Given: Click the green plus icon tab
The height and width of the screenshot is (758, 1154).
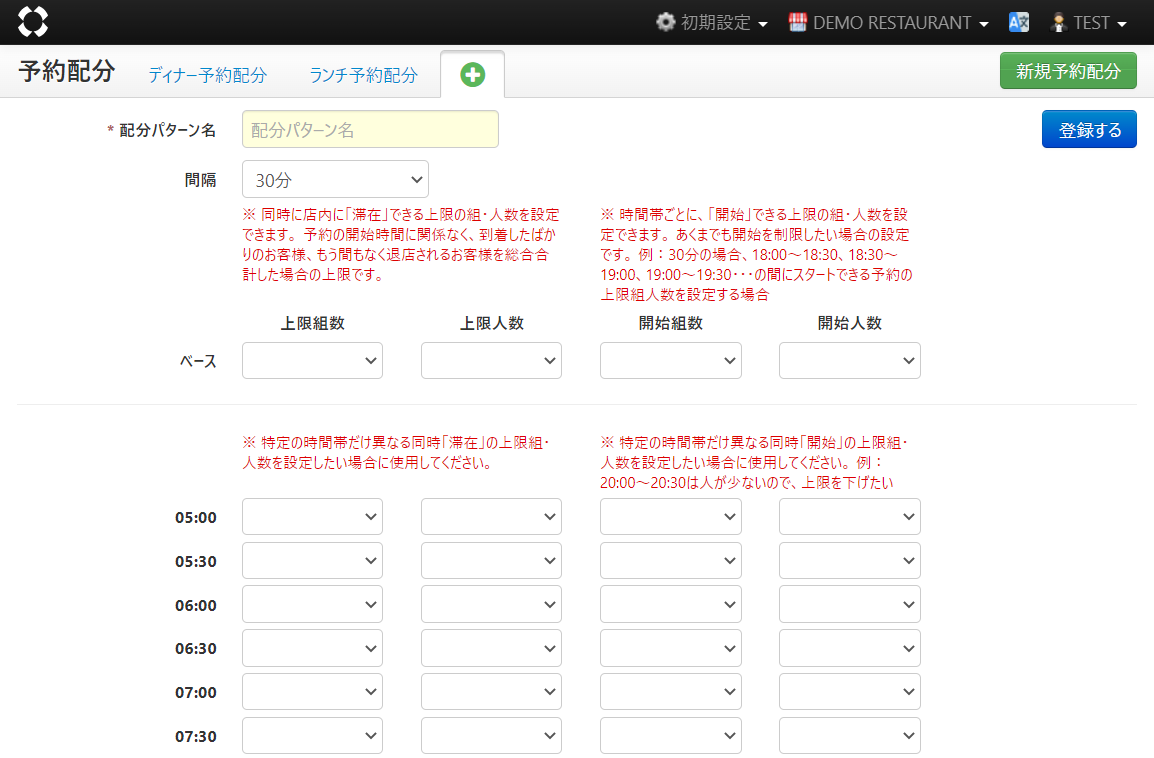Looking at the screenshot, I should (x=472, y=75).
